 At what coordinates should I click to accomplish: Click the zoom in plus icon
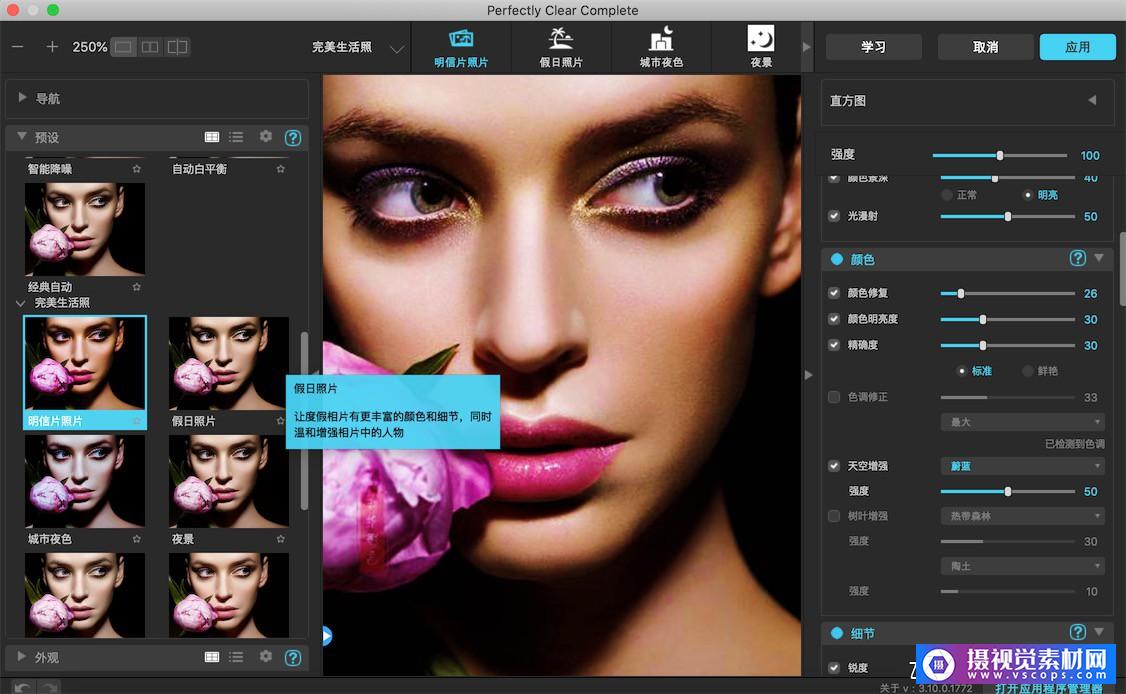52,47
